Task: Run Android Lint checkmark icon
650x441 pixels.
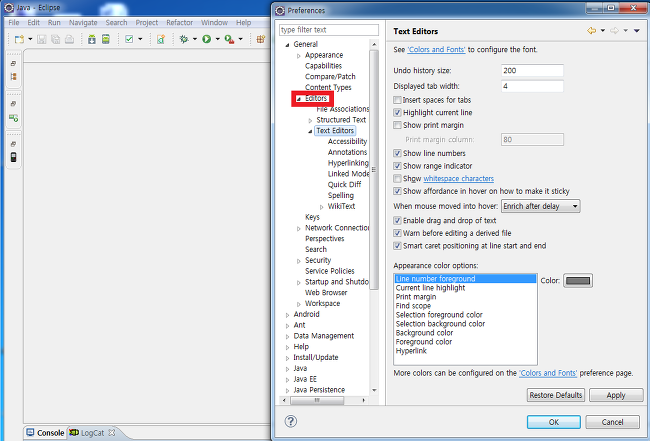Action: (x=129, y=39)
